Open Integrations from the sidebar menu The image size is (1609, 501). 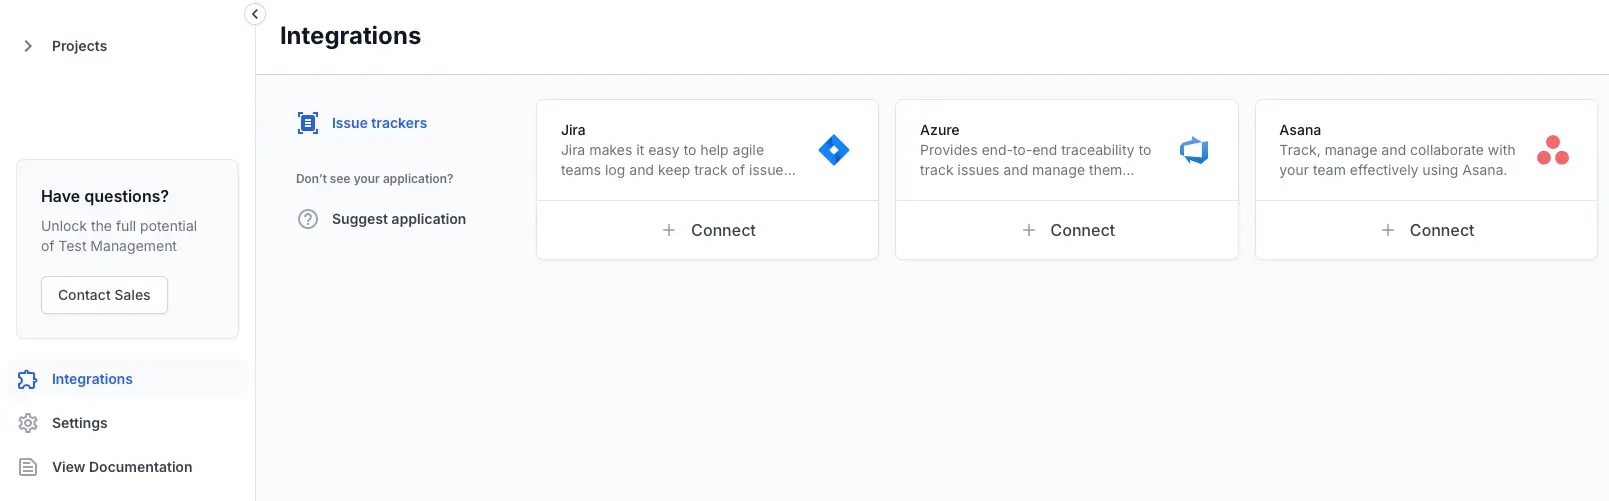pos(92,379)
